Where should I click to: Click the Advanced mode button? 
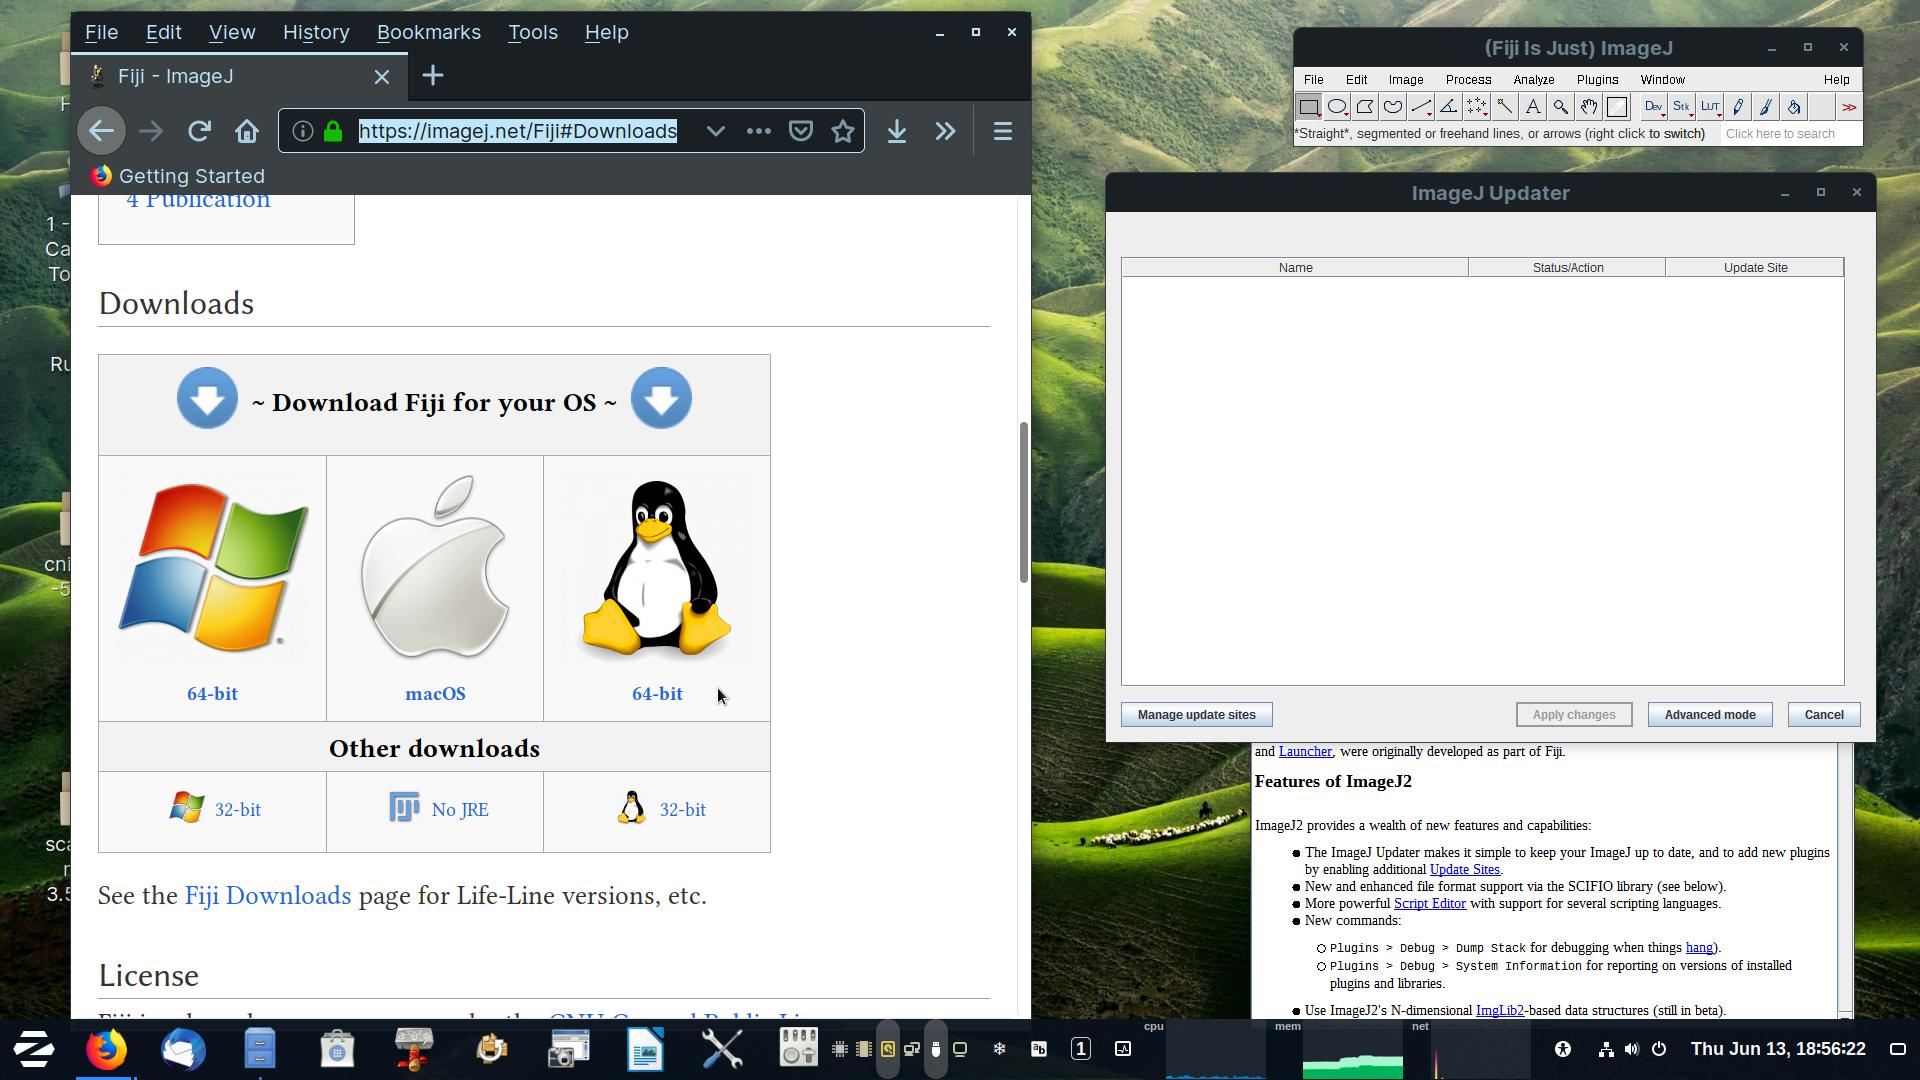(x=1709, y=715)
